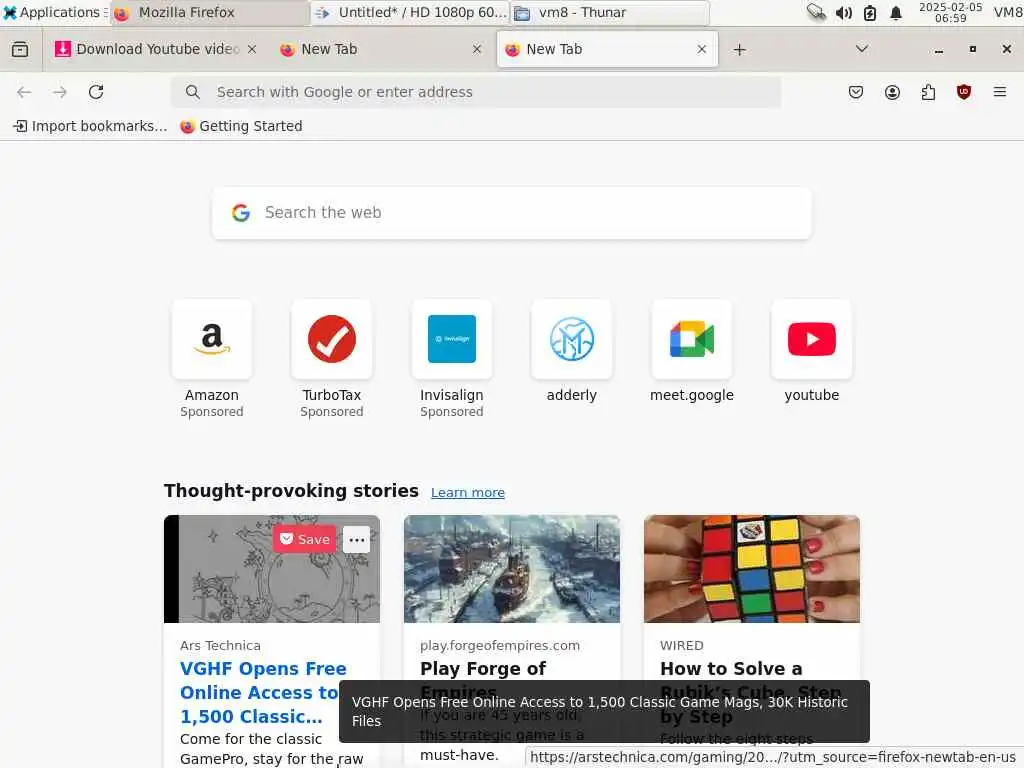Open the Forge of Empires thumbnail
Viewport: 1024px width, 768px height.
coord(512,569)
